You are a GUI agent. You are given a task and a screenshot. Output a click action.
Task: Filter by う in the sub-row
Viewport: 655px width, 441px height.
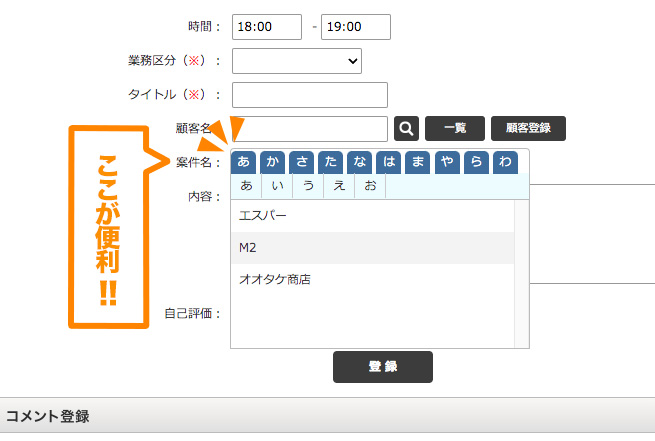[x=308, y=186]
